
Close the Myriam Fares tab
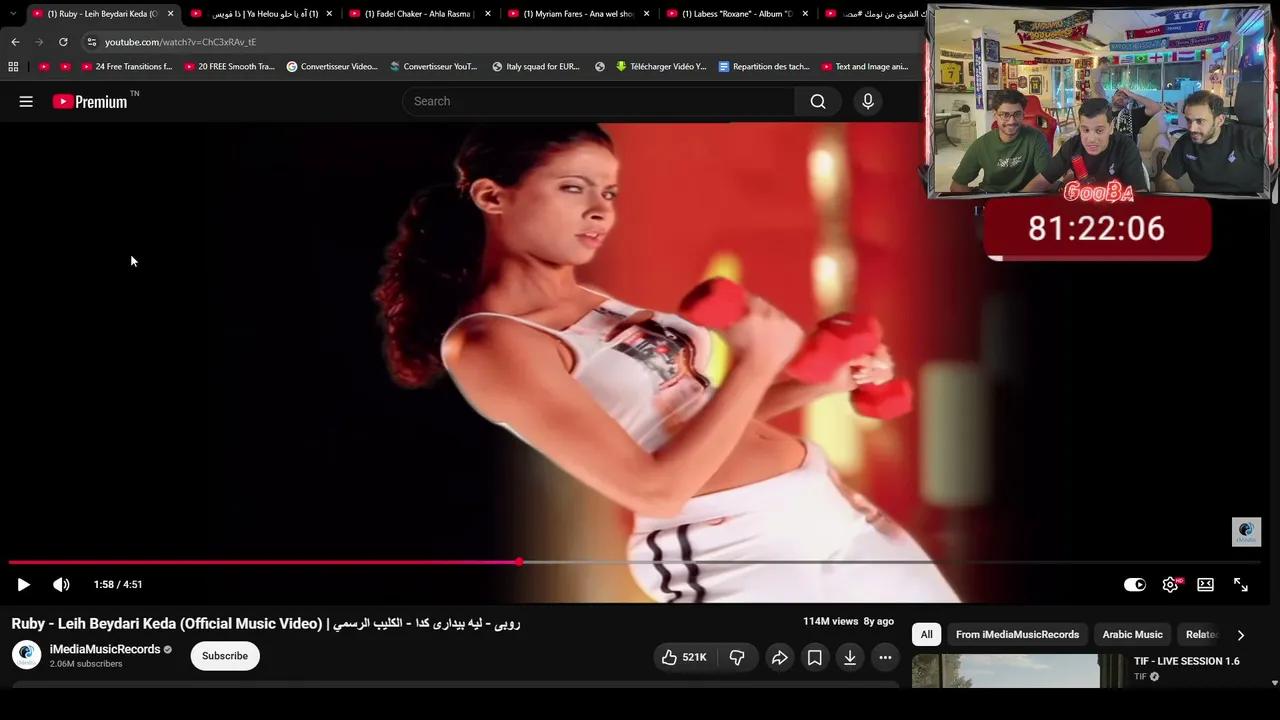coord(647,14)
